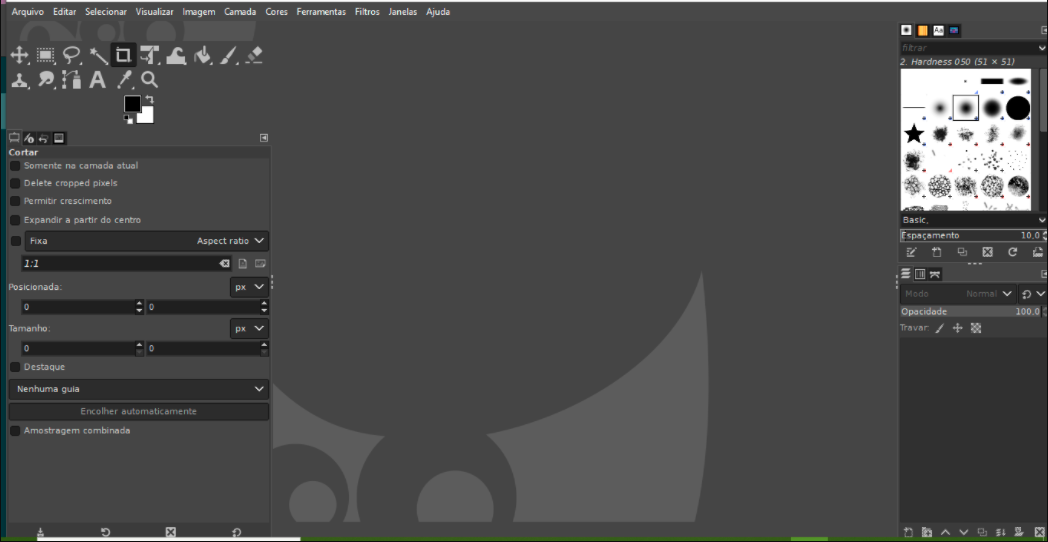This screenshot has width=1048, height=542.
Task: Select the Unified Transform tool
Action: 150,55
